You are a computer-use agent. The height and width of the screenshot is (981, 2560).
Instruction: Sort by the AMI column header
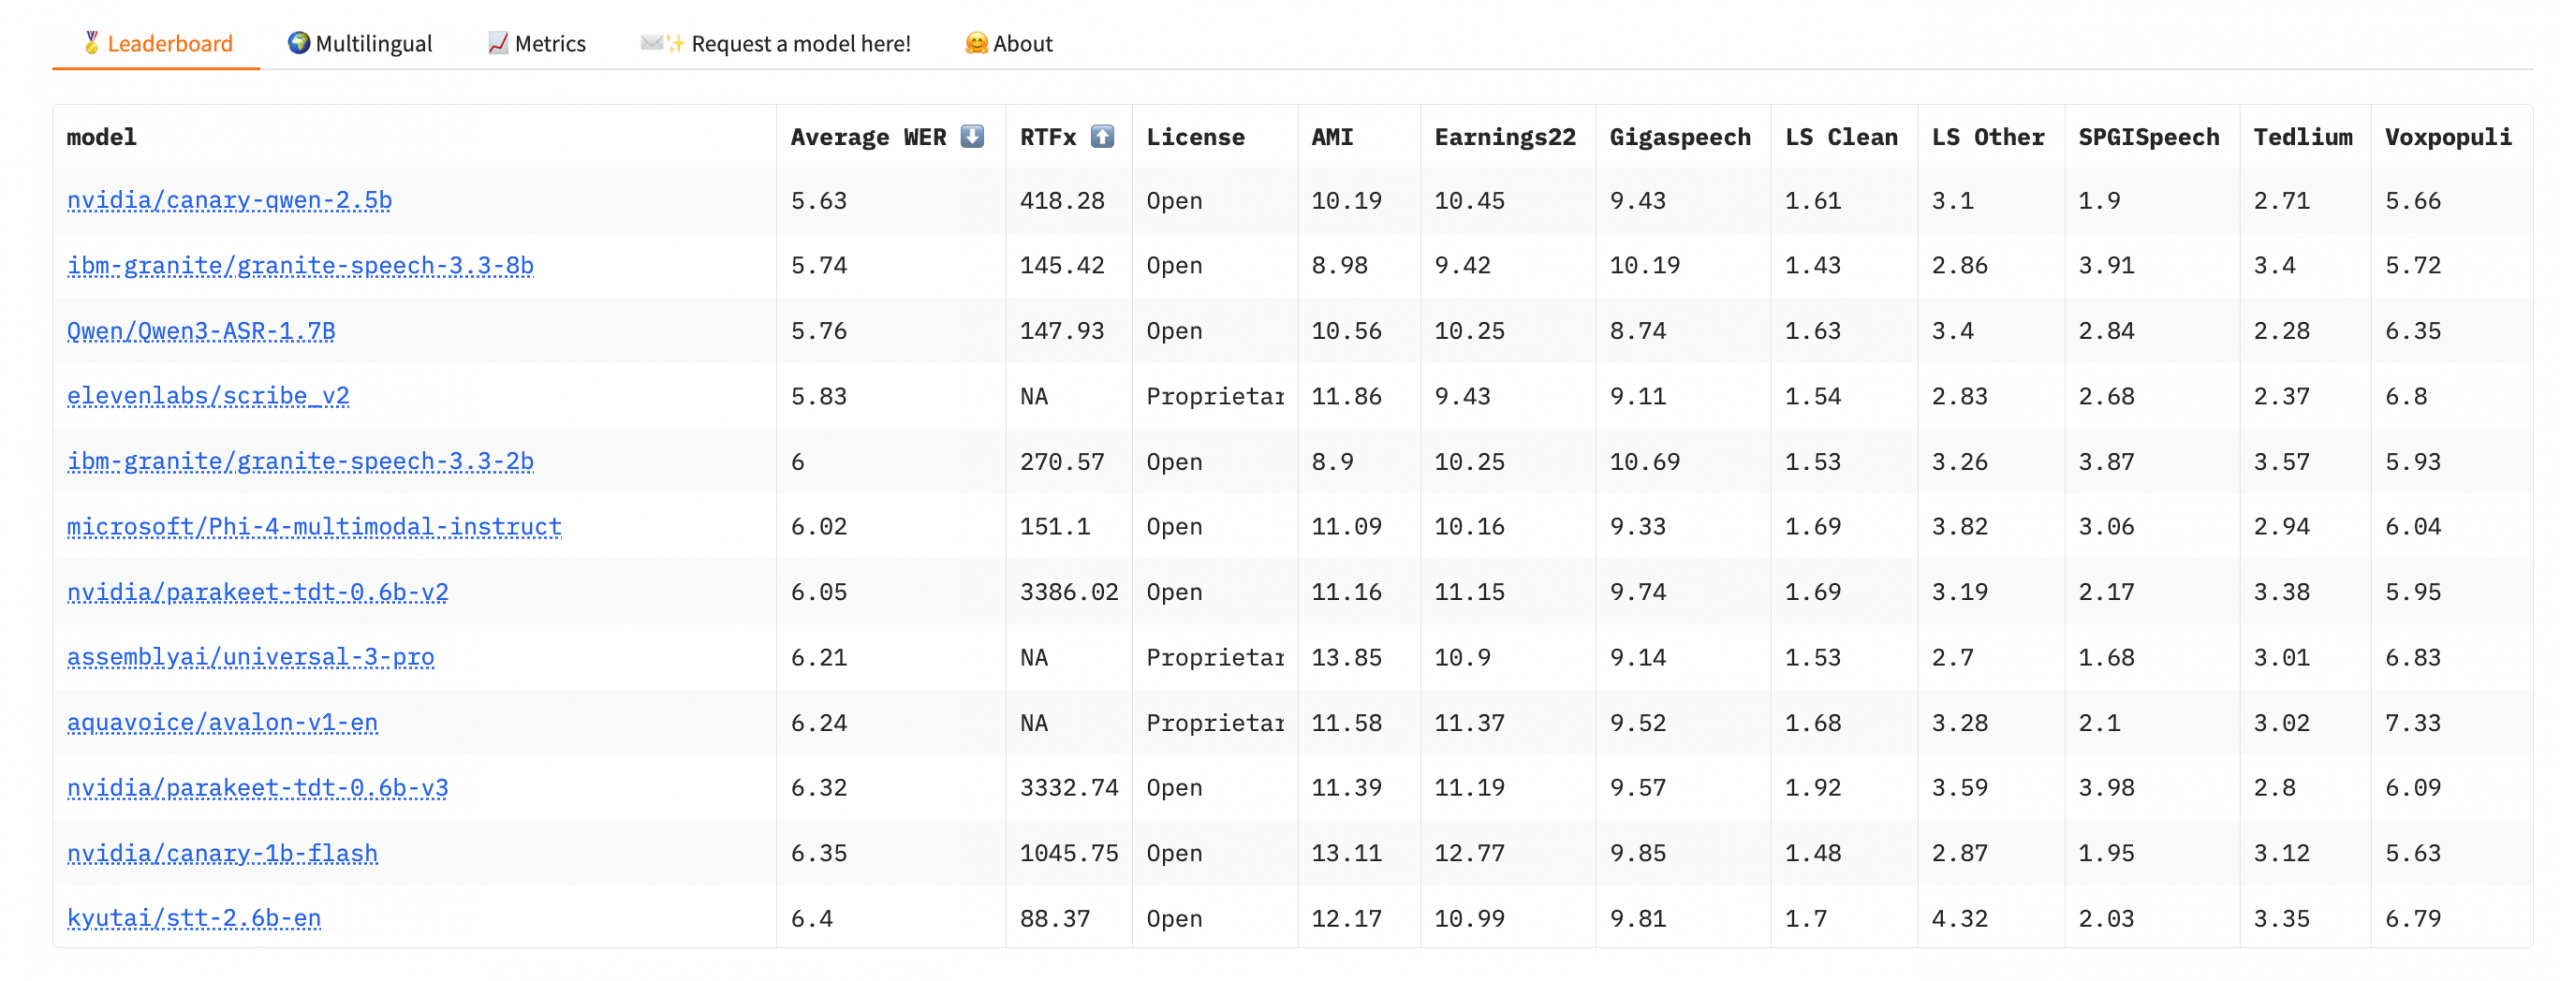(x=1332, y=137)
